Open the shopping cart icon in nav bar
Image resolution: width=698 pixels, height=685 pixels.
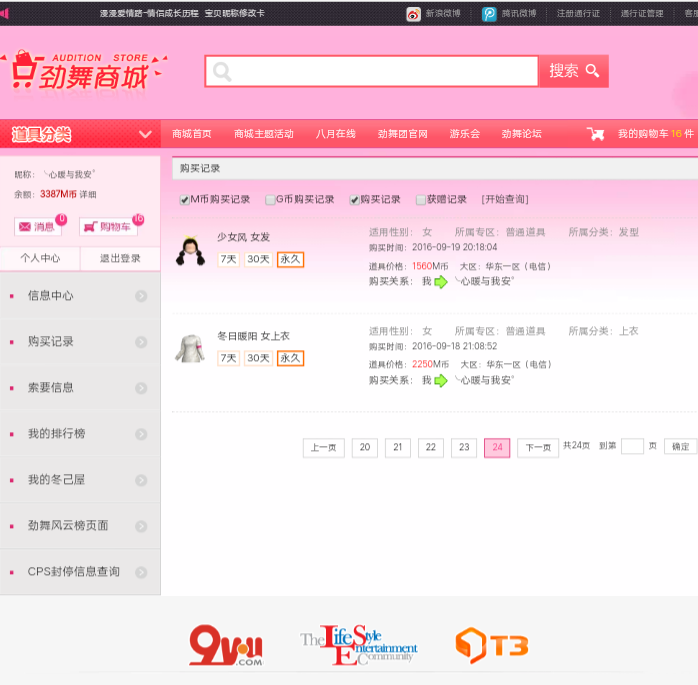point(596,134)
